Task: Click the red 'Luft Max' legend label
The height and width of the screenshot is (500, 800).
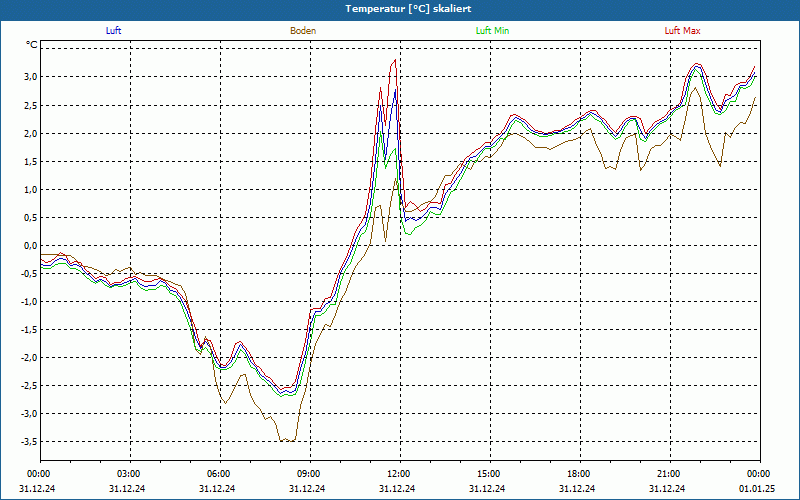Action: coord(682,31)
